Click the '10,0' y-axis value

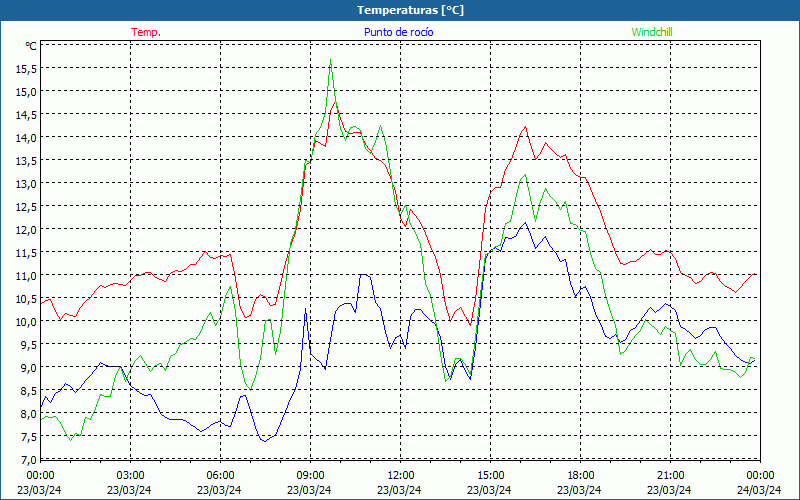pos(27,321)
